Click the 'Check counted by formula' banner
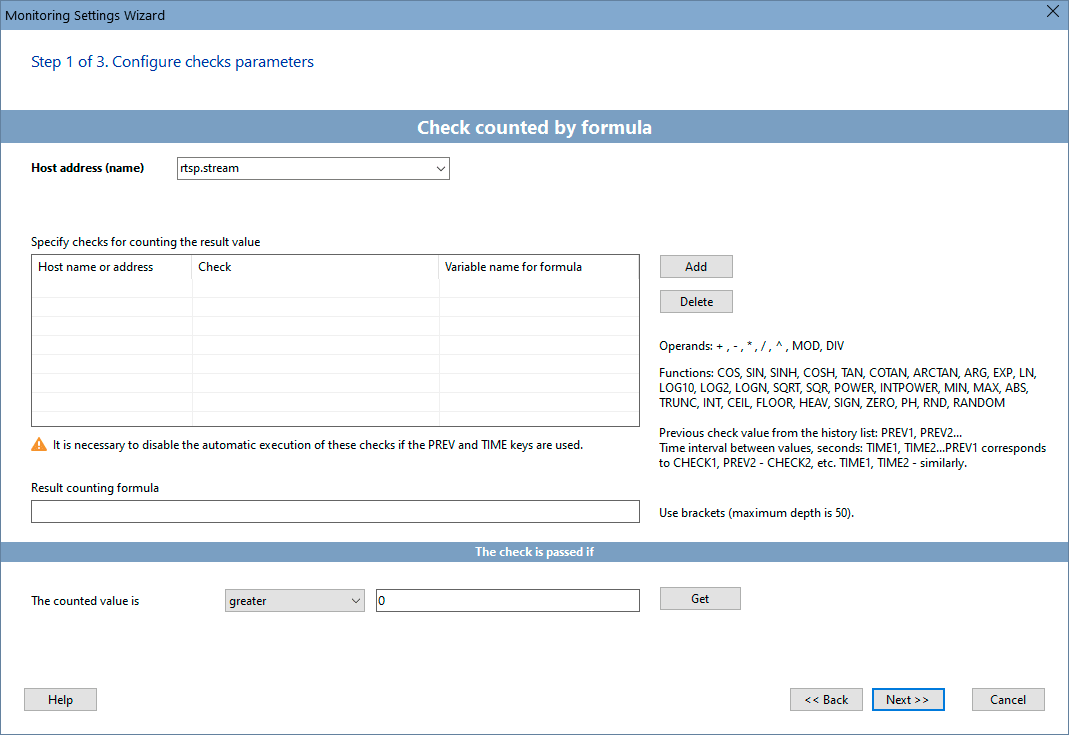The width and height of the screenshot is (1069, 735). coord(534,127)
